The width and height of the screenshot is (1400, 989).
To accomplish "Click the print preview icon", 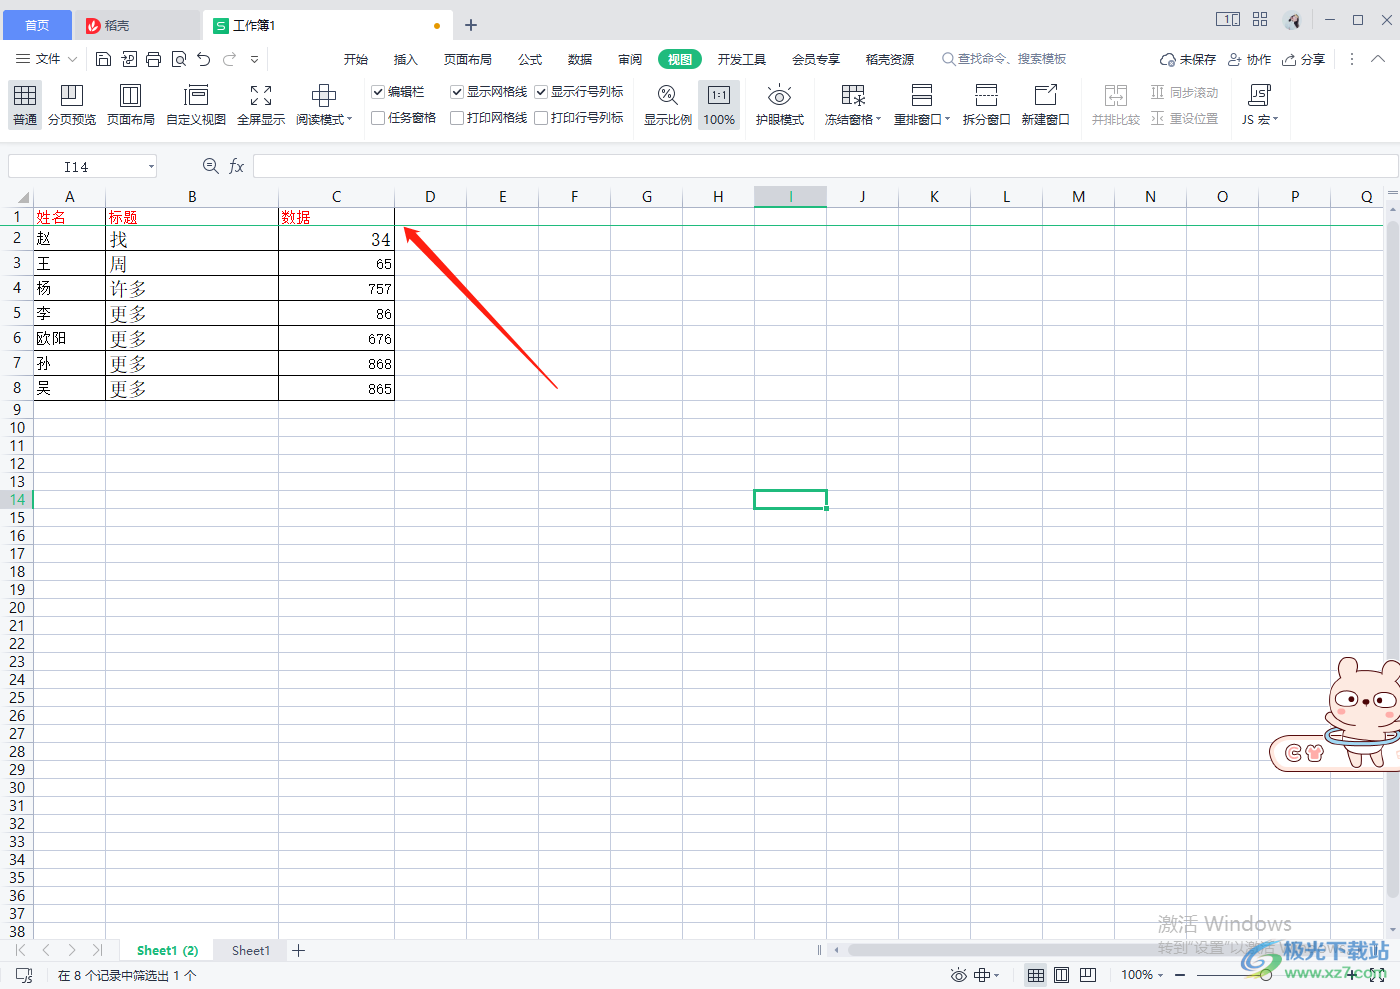I will 179,59.
